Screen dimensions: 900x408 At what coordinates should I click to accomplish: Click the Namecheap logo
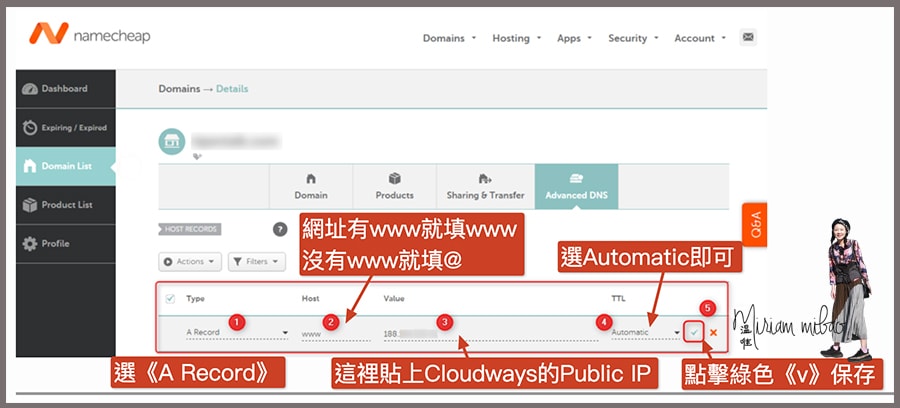tap(90, 34)
